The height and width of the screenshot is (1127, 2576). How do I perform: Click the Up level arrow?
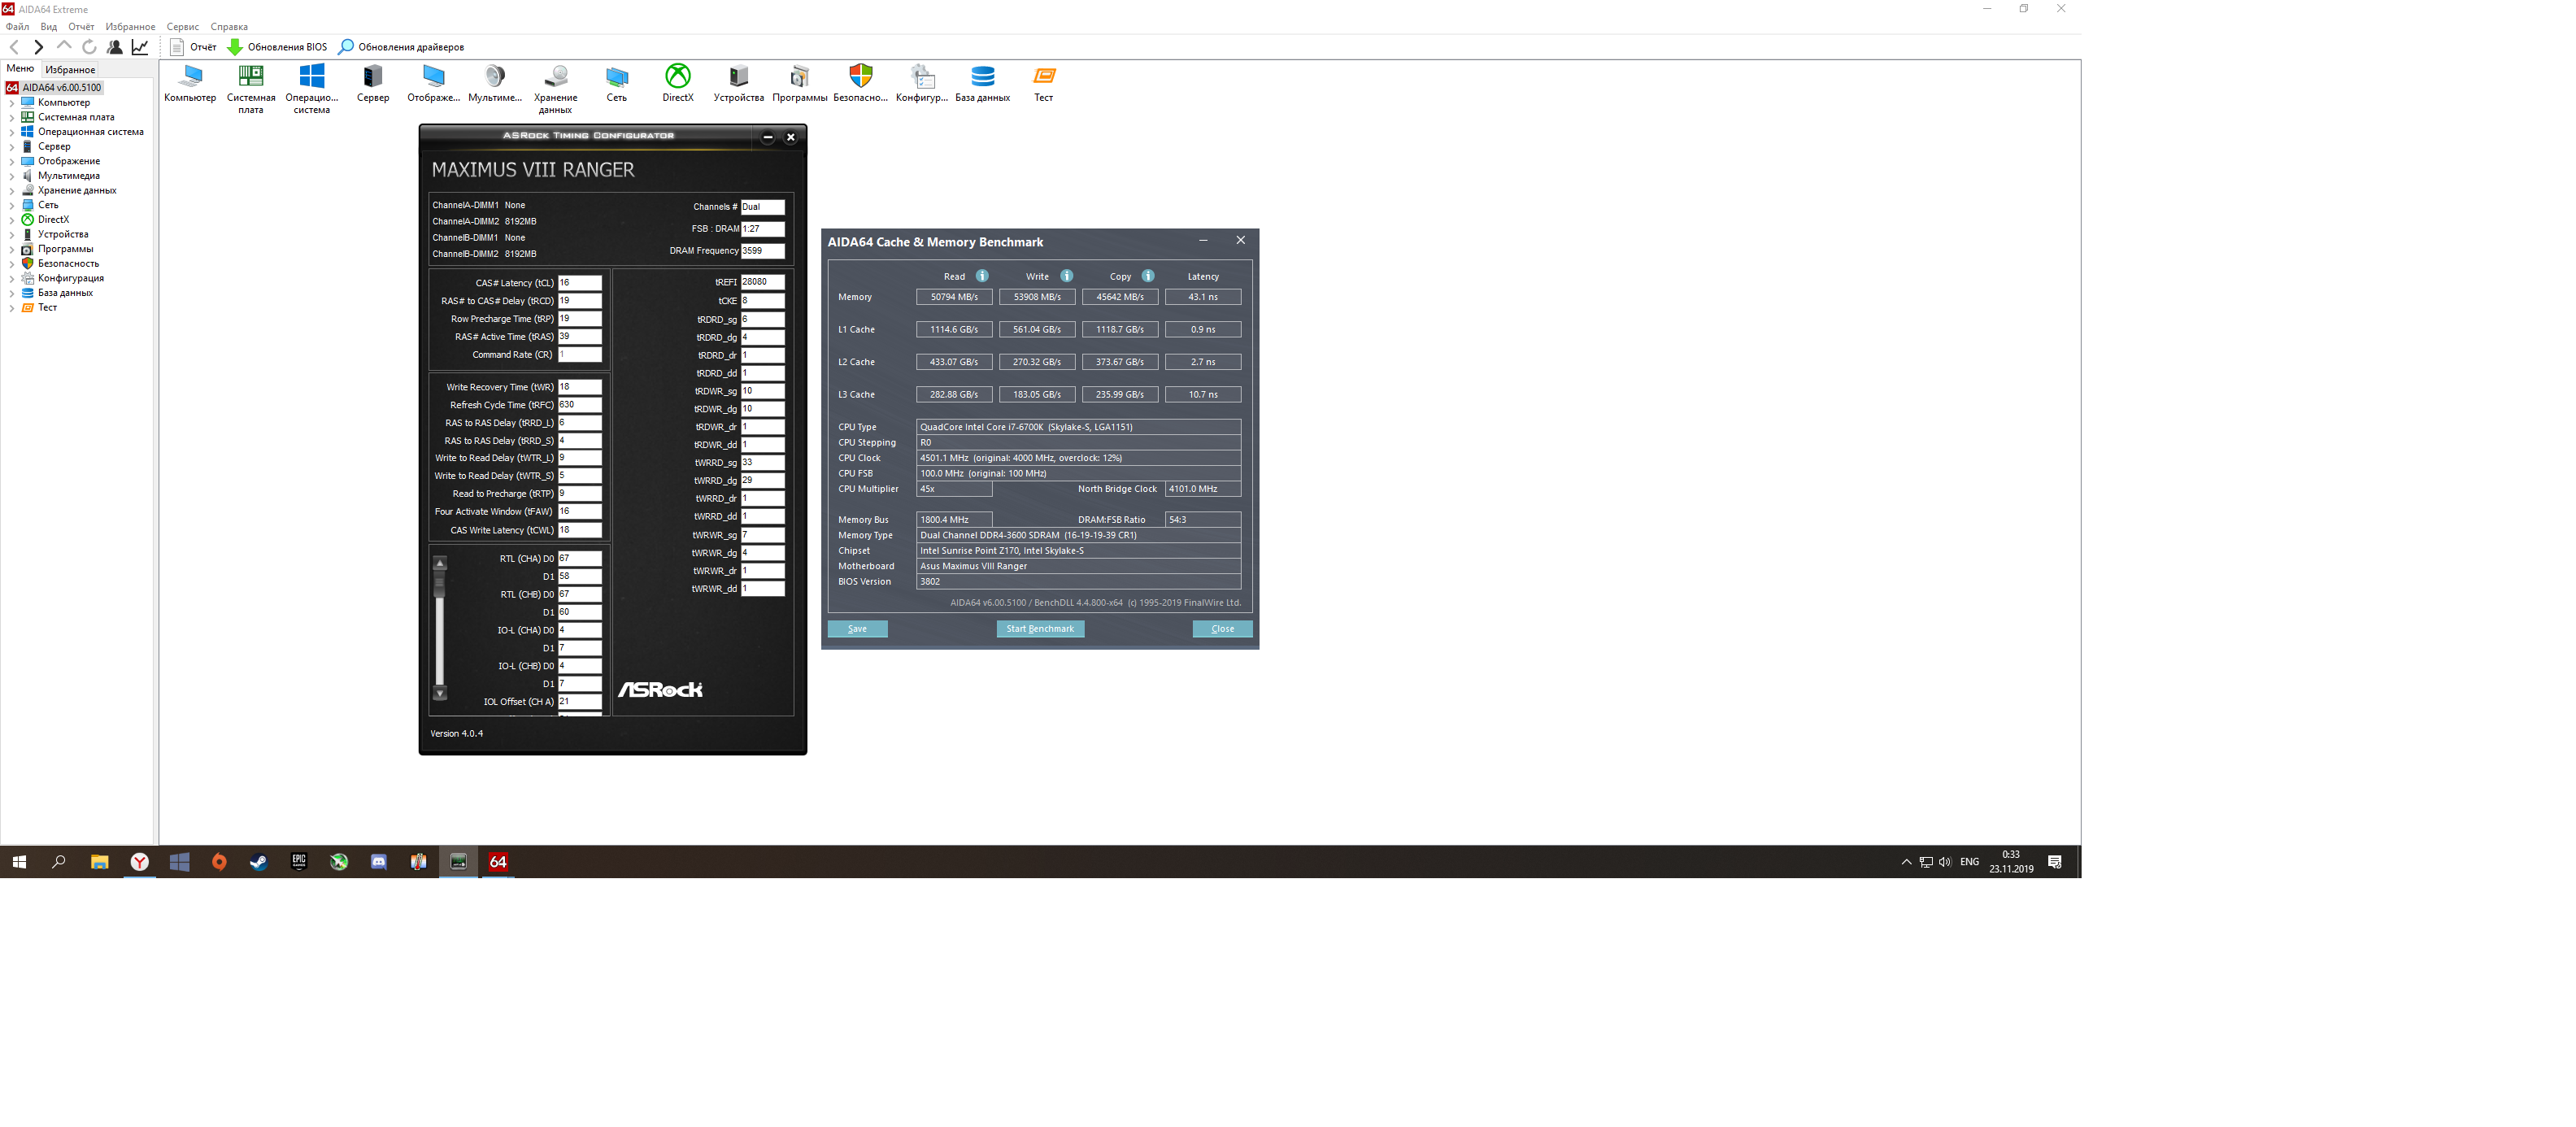(64, 46)
